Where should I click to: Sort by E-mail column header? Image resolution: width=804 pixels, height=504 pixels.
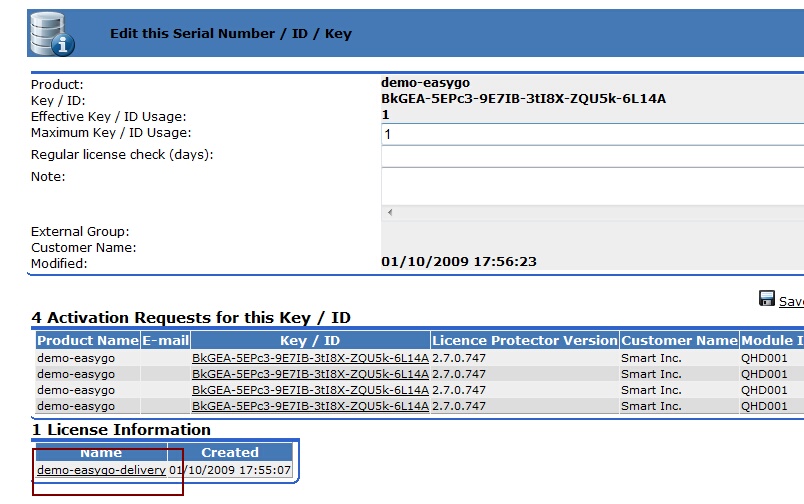[x=165, y=341]
